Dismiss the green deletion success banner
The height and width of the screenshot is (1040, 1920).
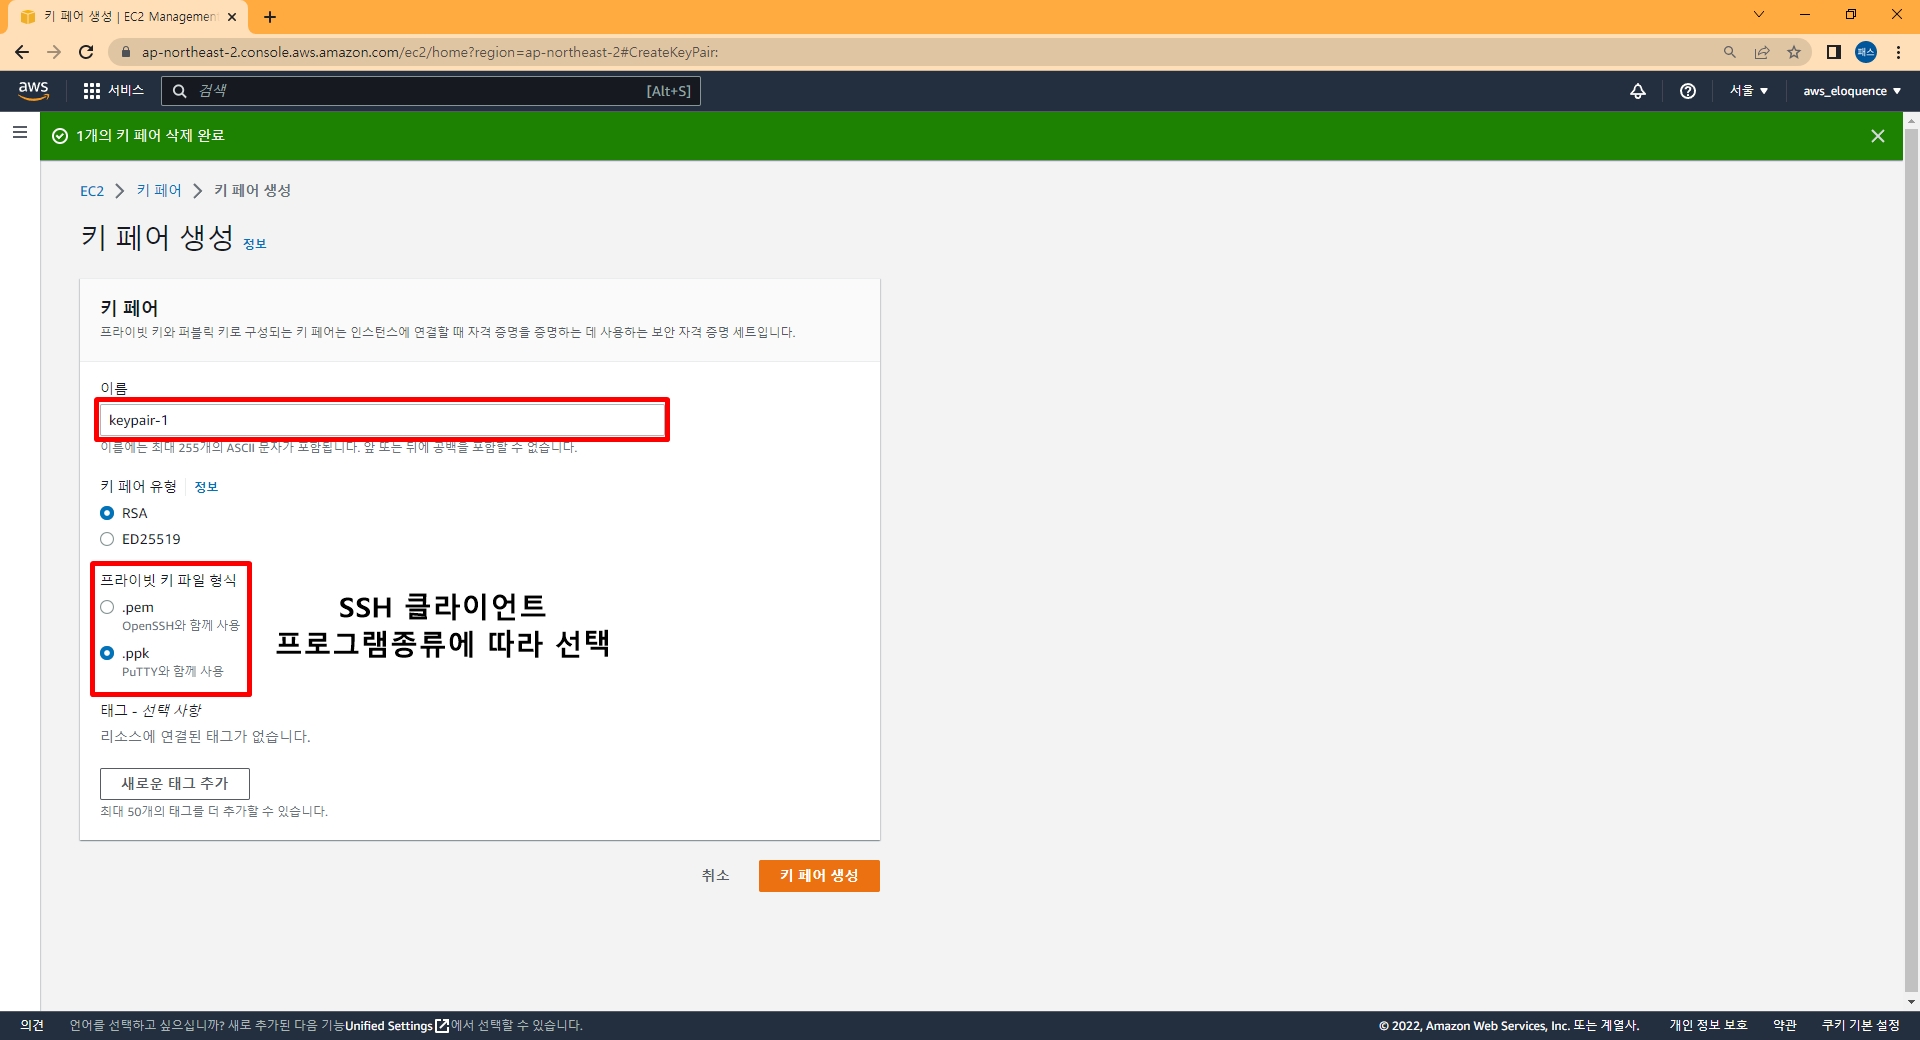(1878, 135)
